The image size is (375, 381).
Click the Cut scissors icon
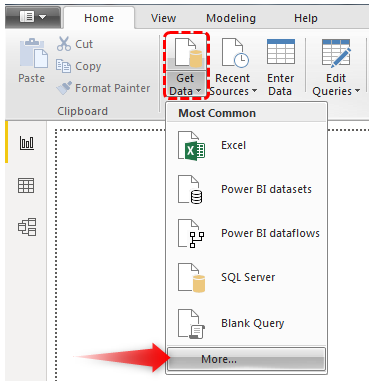pos(64,44)
